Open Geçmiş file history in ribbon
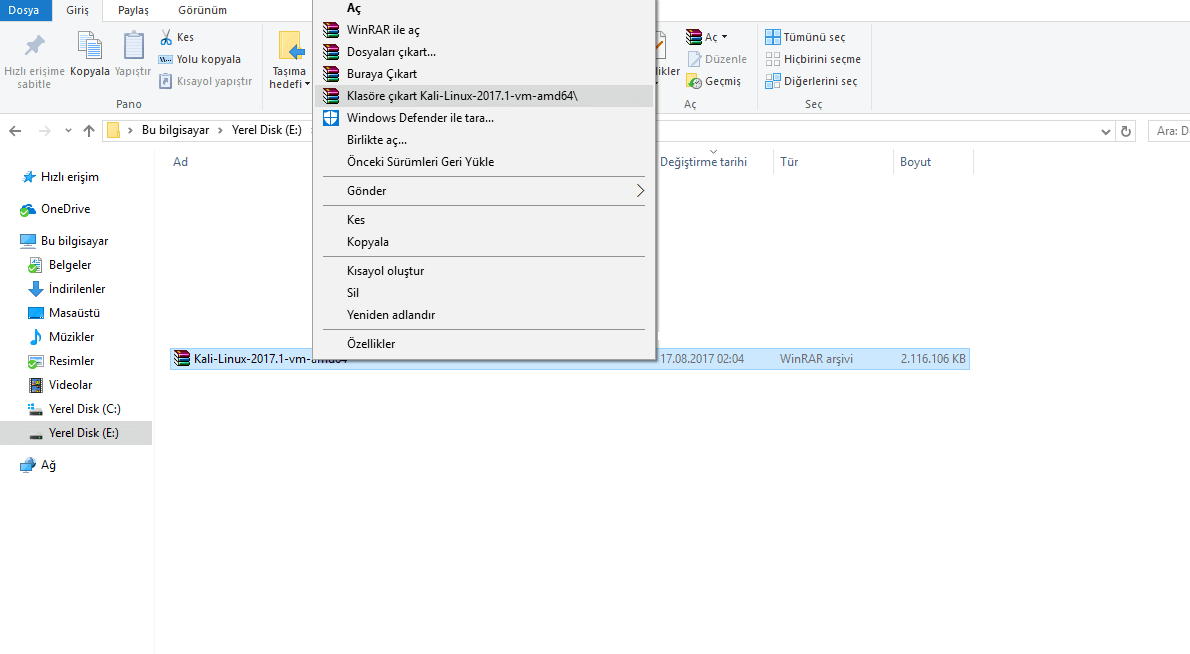 click(713, 81)
